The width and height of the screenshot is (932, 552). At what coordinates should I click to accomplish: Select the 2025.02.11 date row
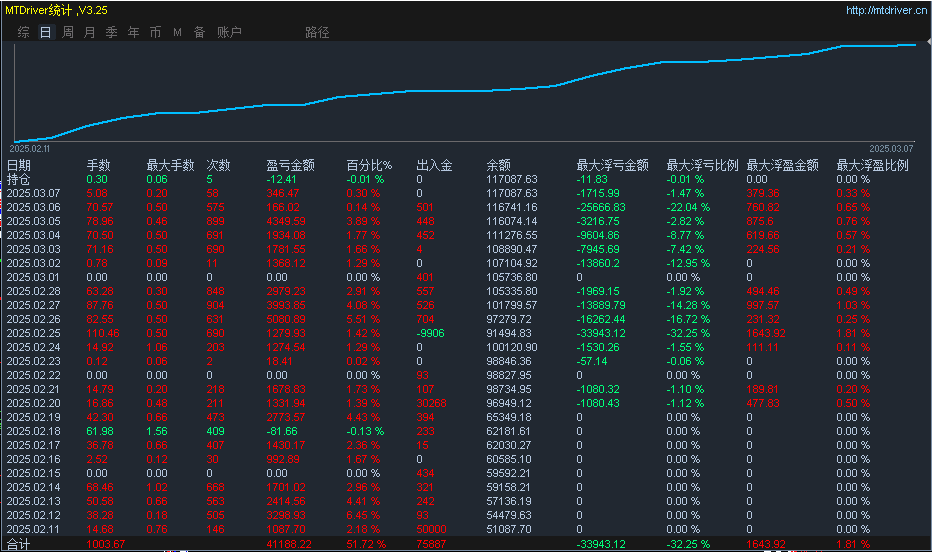(33, 529)
